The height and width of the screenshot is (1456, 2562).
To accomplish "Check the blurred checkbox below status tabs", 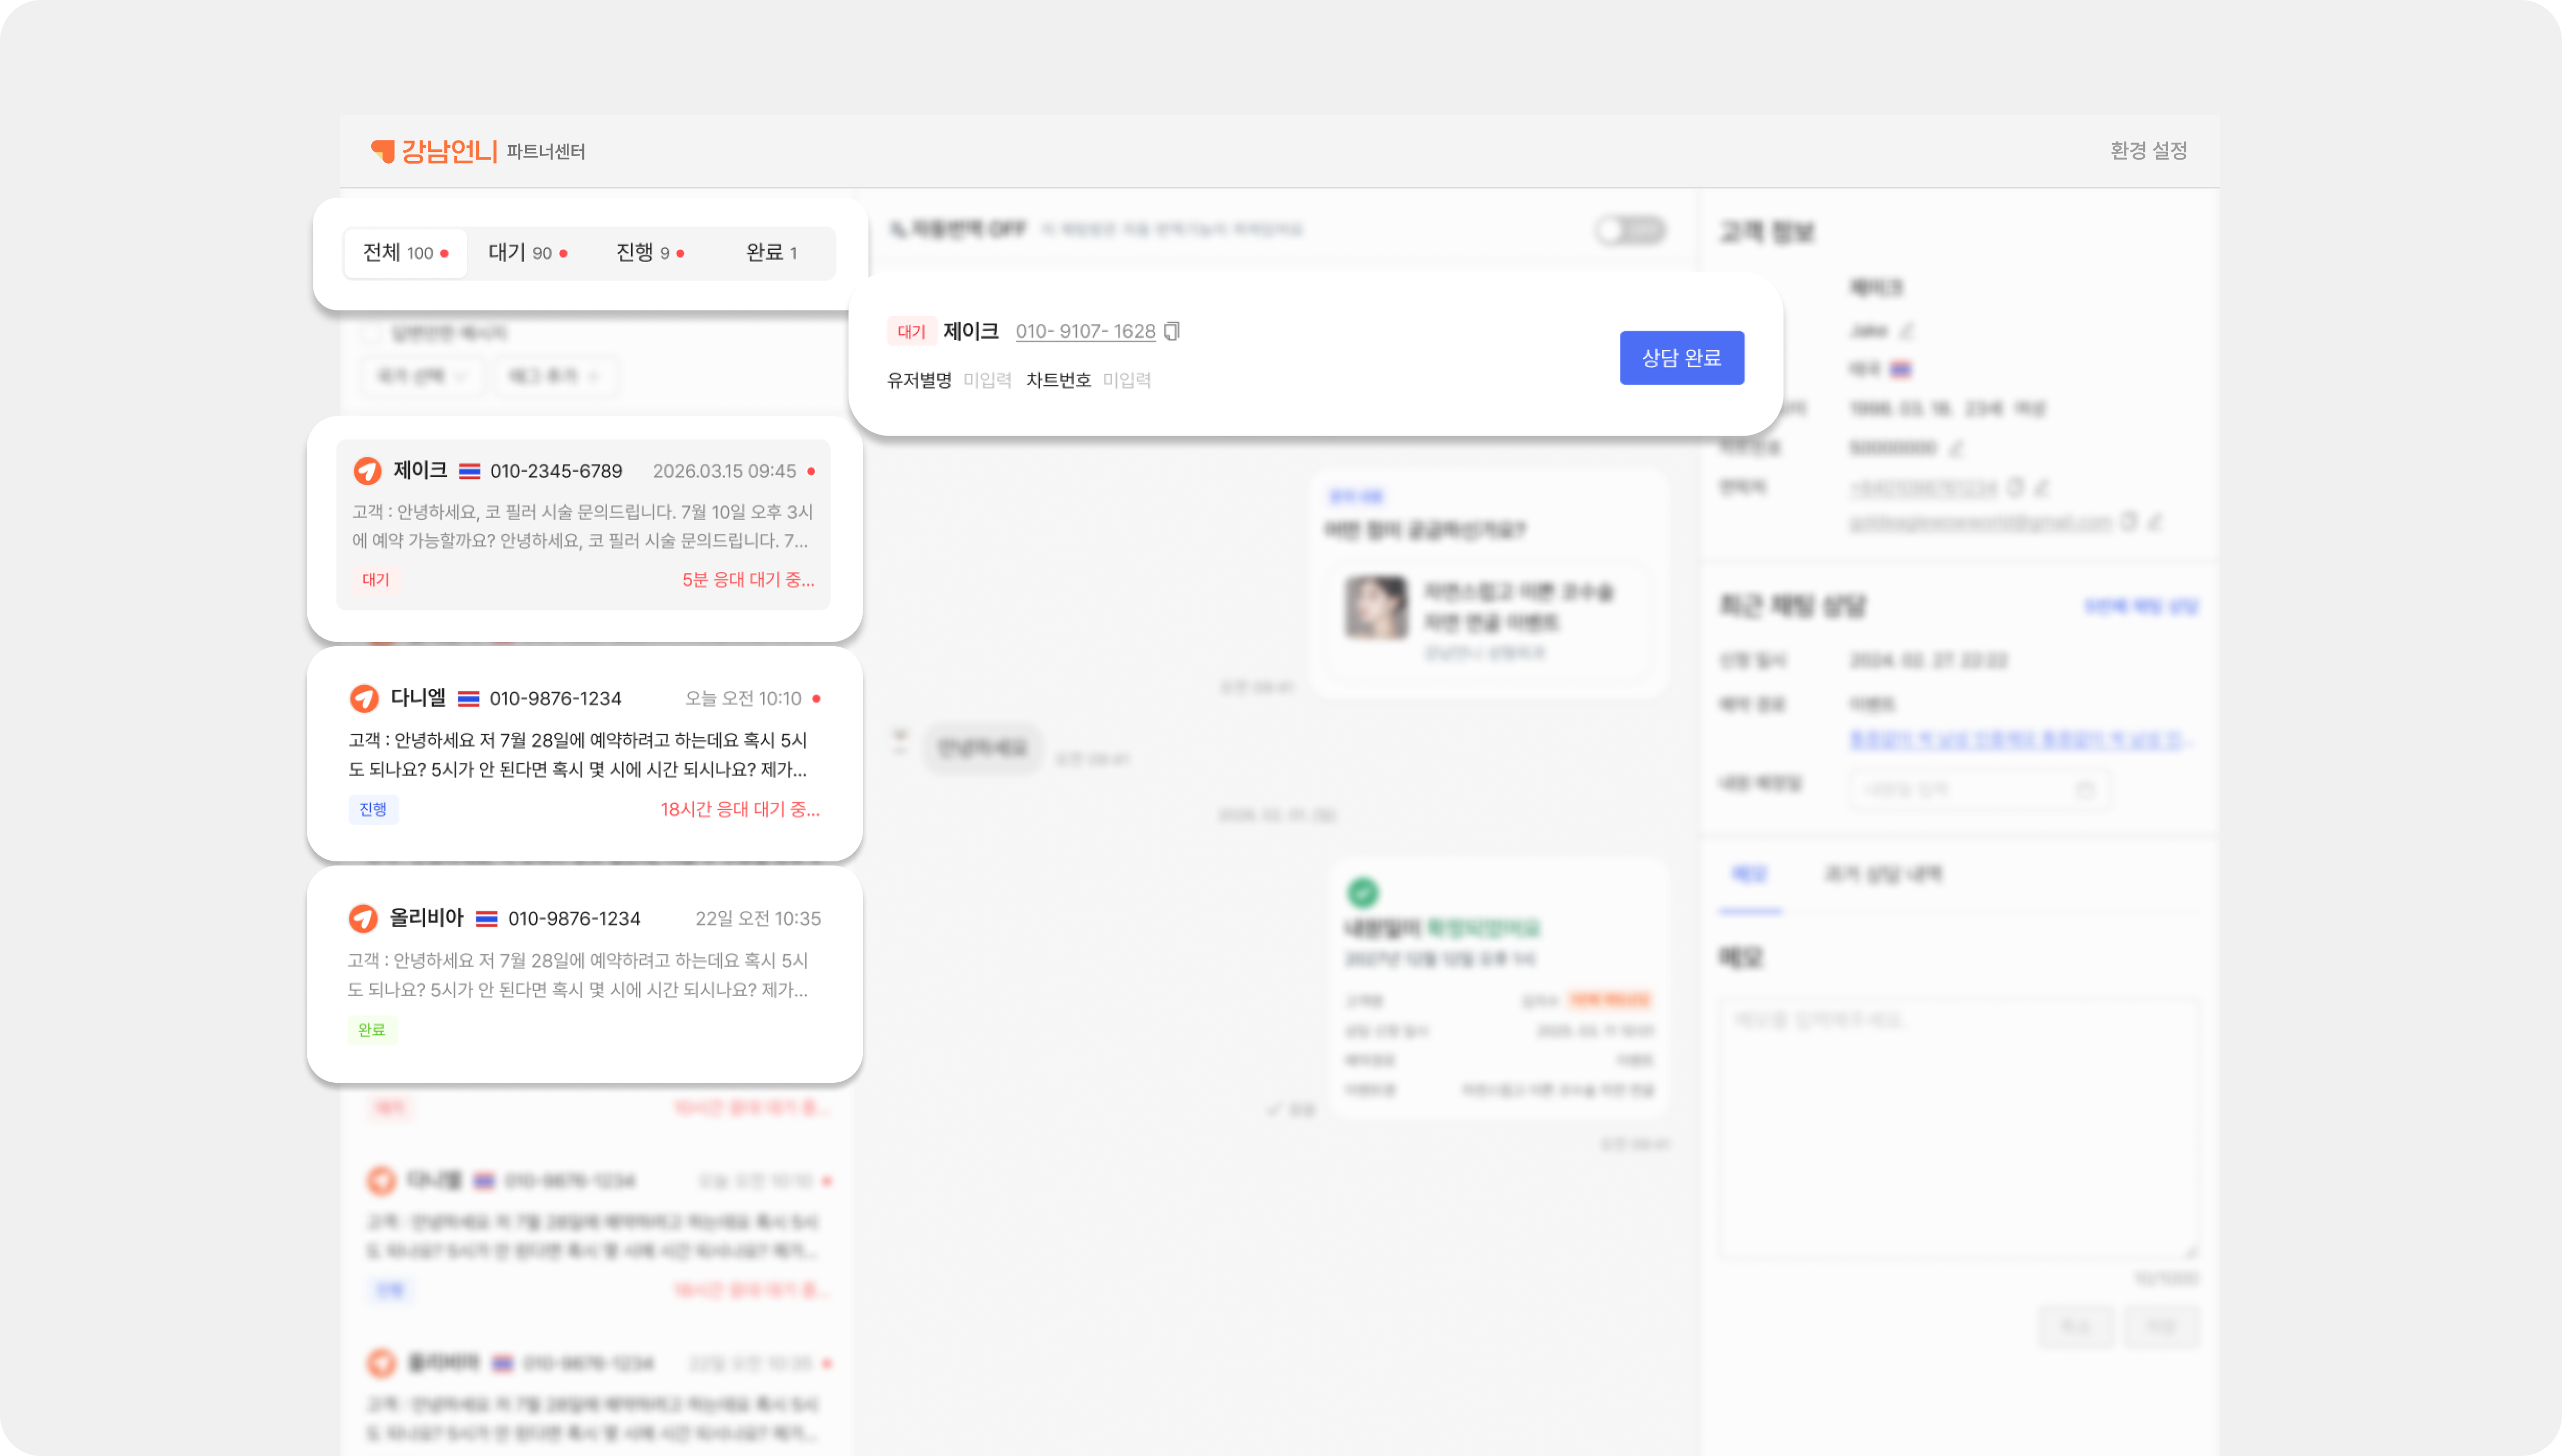I will (x=371, y=333).
